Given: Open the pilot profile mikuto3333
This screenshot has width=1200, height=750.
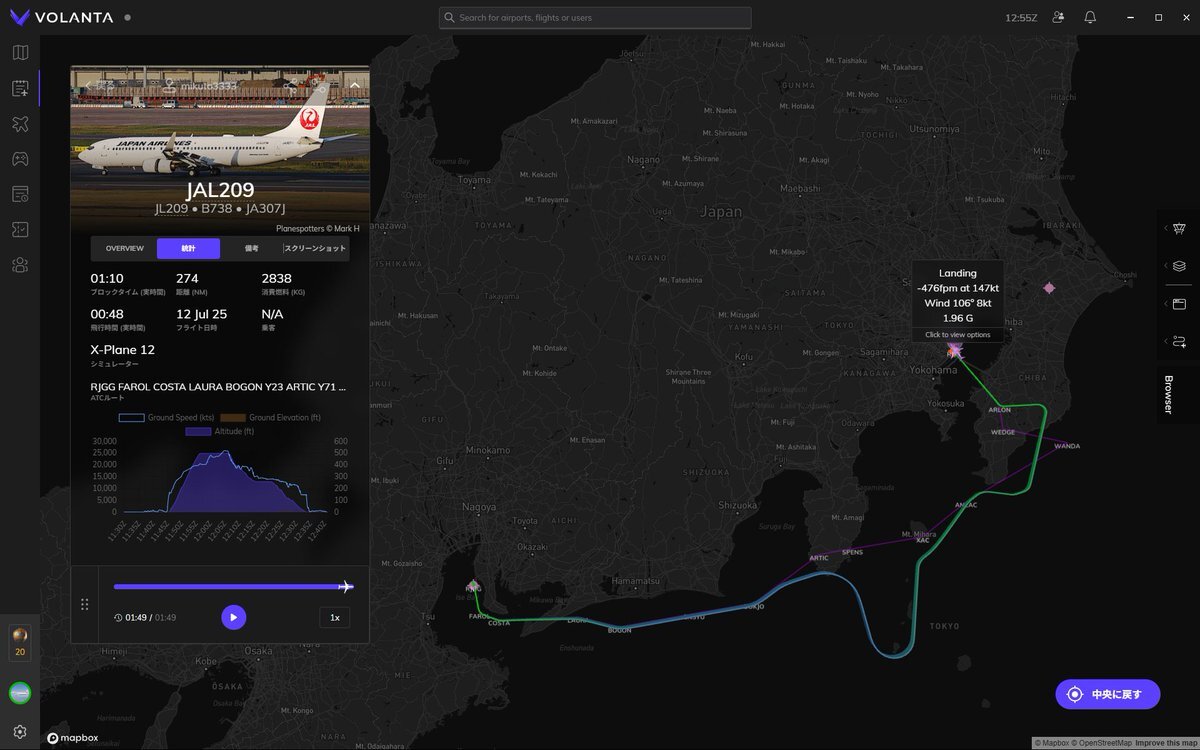Looking at the screenshot, I should tap(202, 86).
